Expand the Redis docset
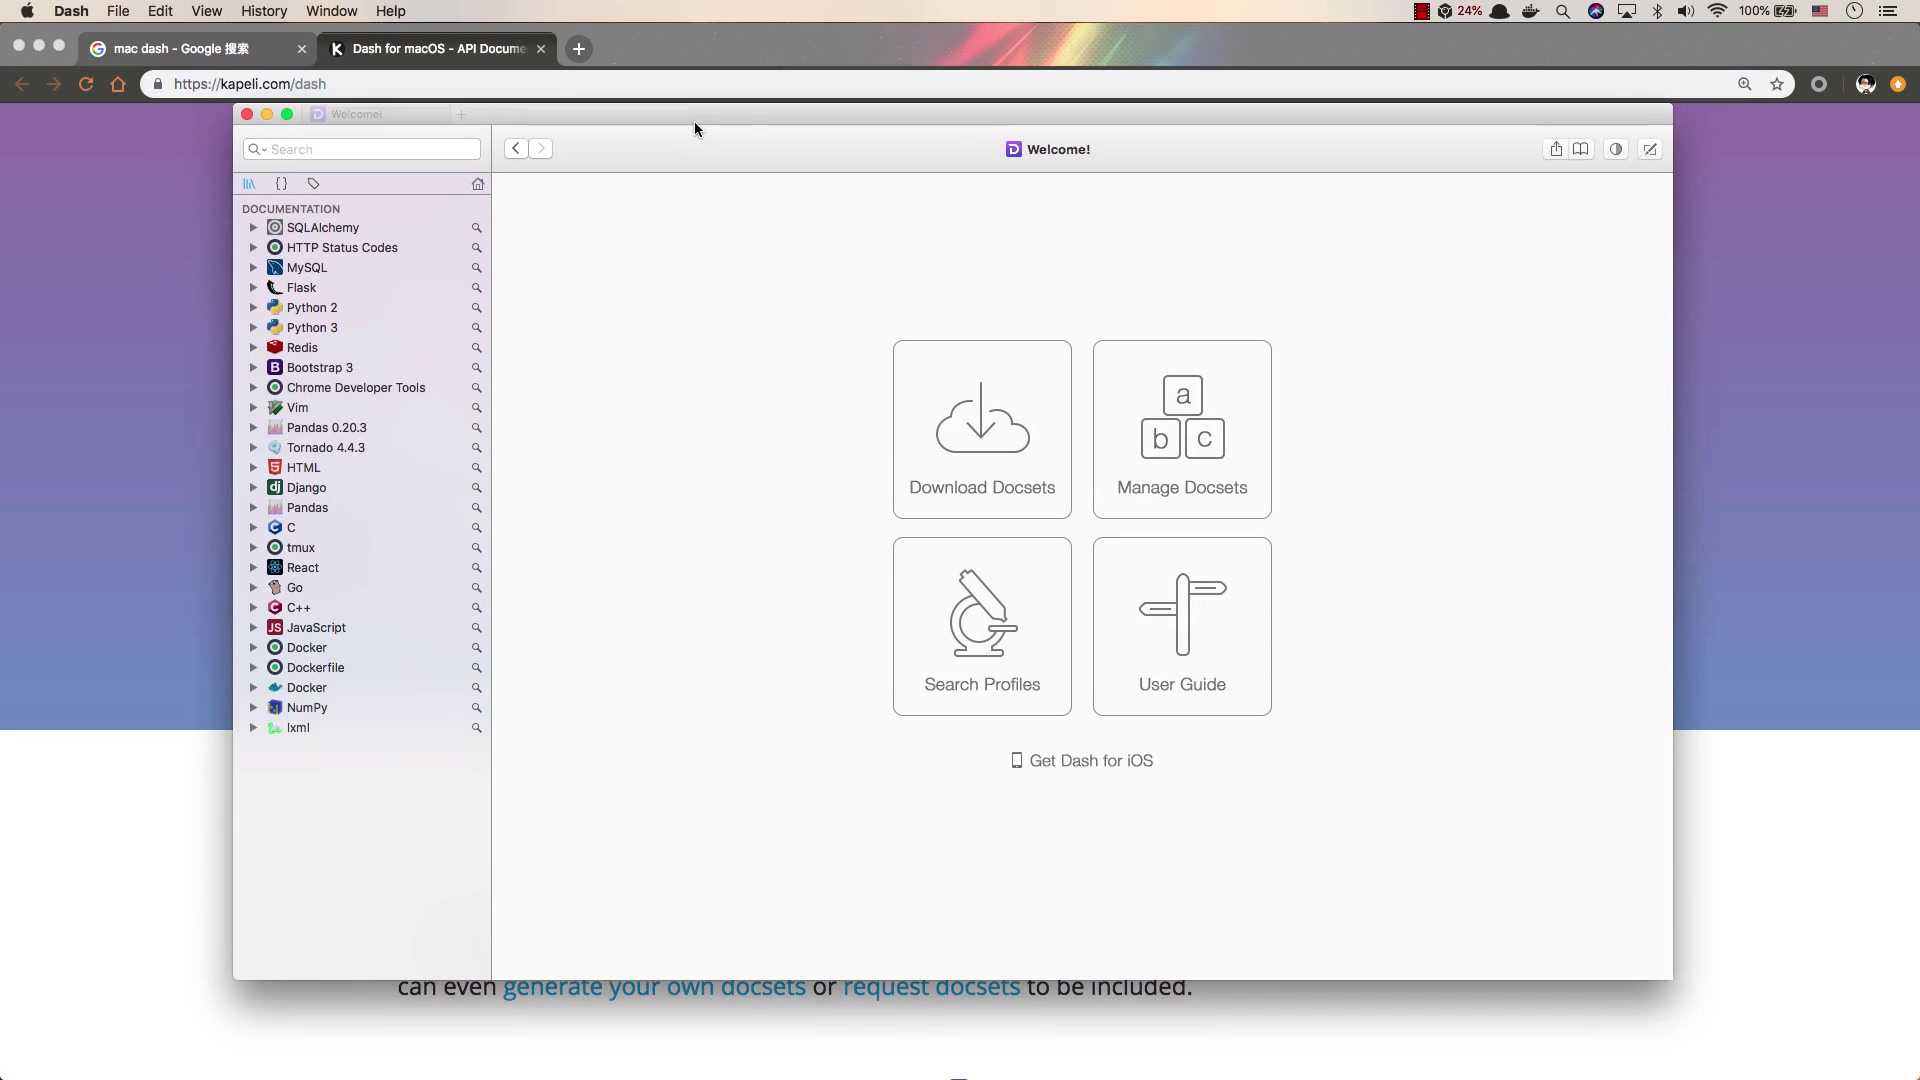Image resolution: width=1920 pixels, height=1080 pixels. coord(253,348)
